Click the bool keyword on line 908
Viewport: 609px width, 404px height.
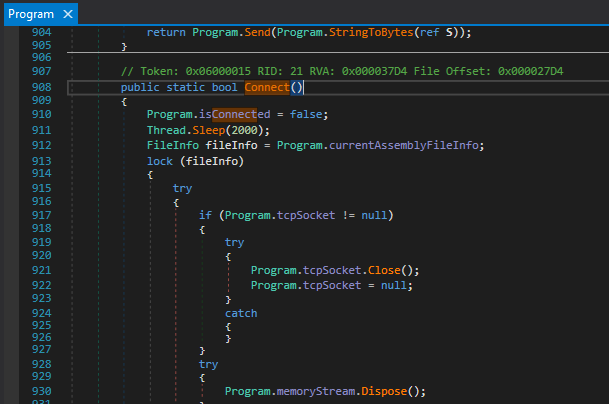click(224, 87)
